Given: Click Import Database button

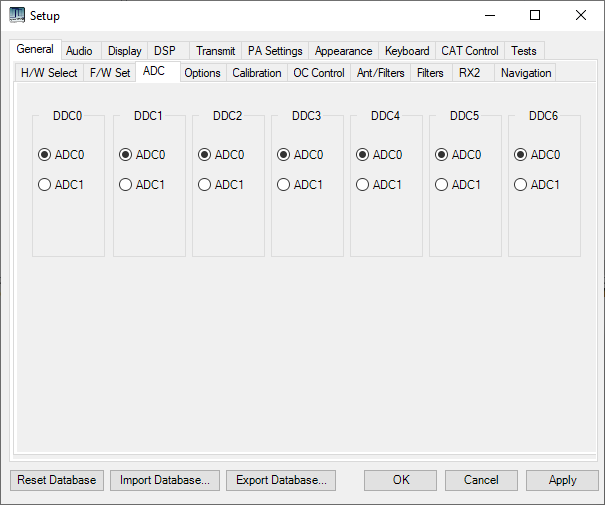Looking at the screenshot, I should coord(165,480).
